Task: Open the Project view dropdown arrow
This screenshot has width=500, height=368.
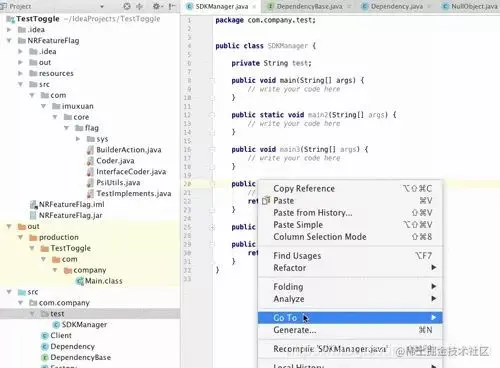Action: [x=102, y=6]
